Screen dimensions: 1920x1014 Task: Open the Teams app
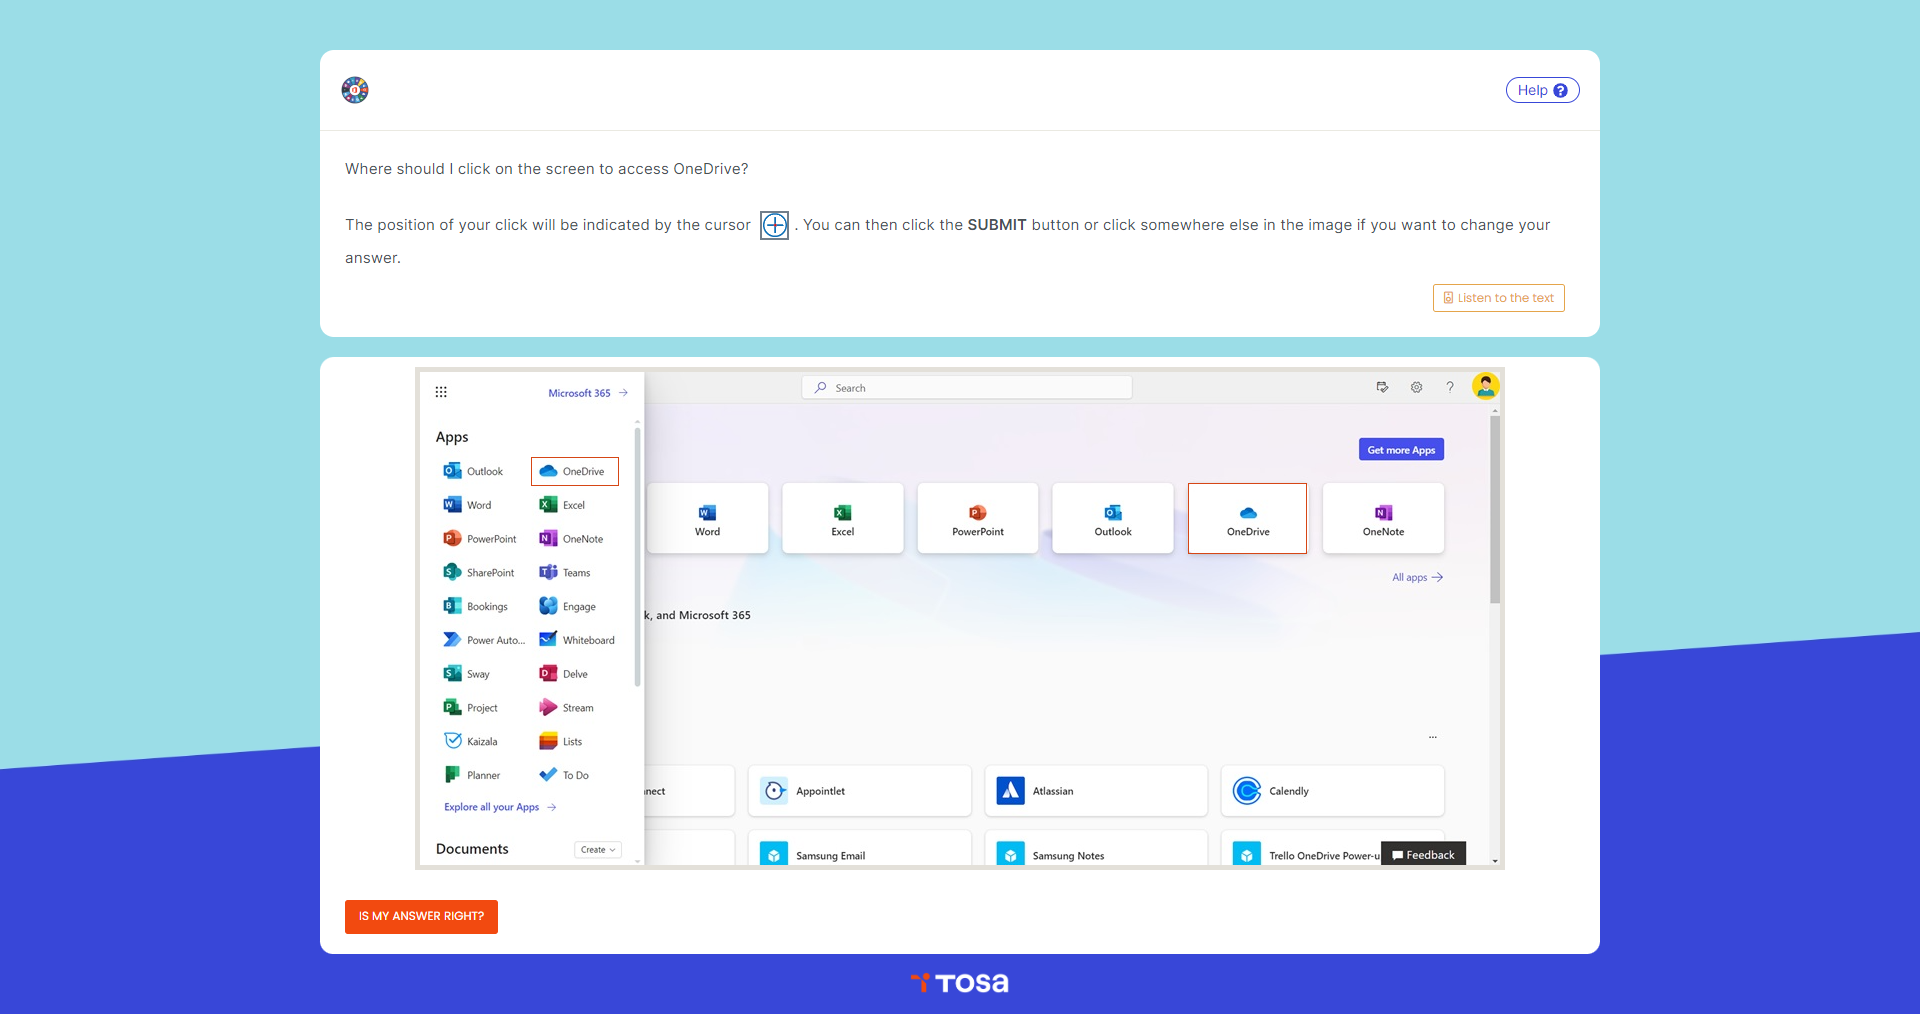[x=565, y=573]
